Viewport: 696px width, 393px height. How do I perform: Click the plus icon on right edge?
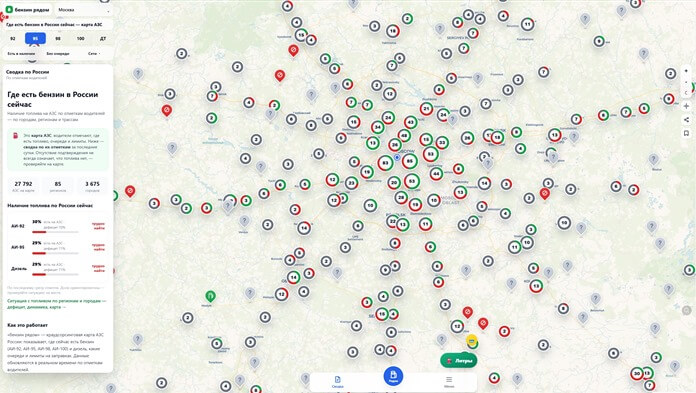click(x=686, y=106)
